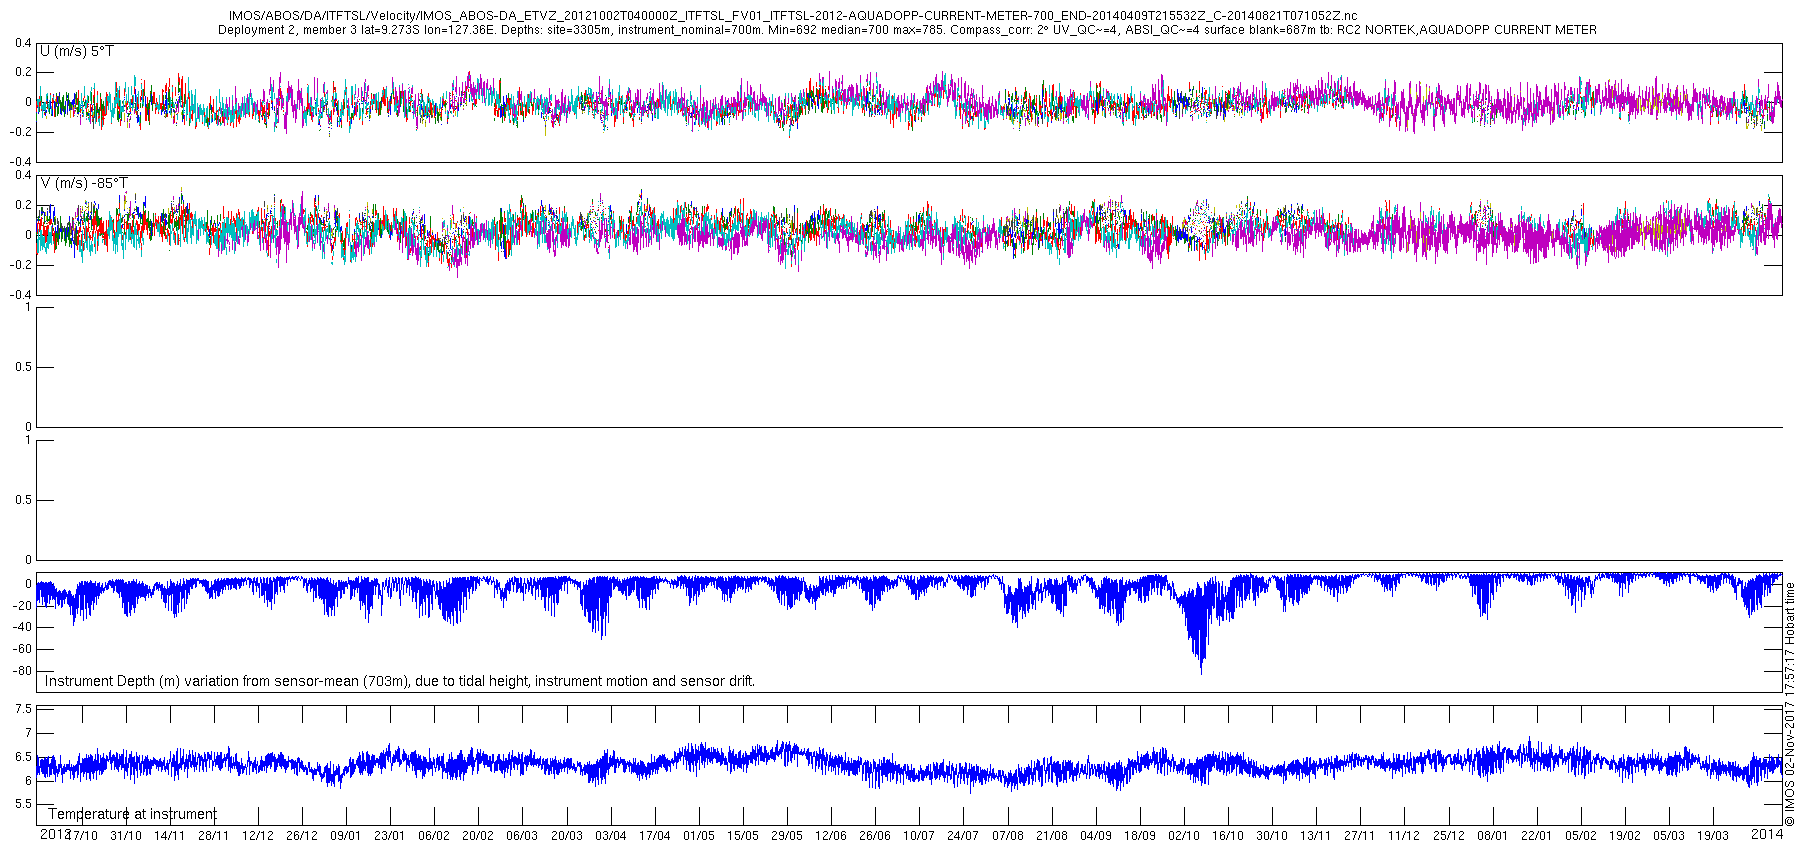Click the '21/08' date tick label
The height and width of the screenshot is (850, 1800).
pos(1052,836)
